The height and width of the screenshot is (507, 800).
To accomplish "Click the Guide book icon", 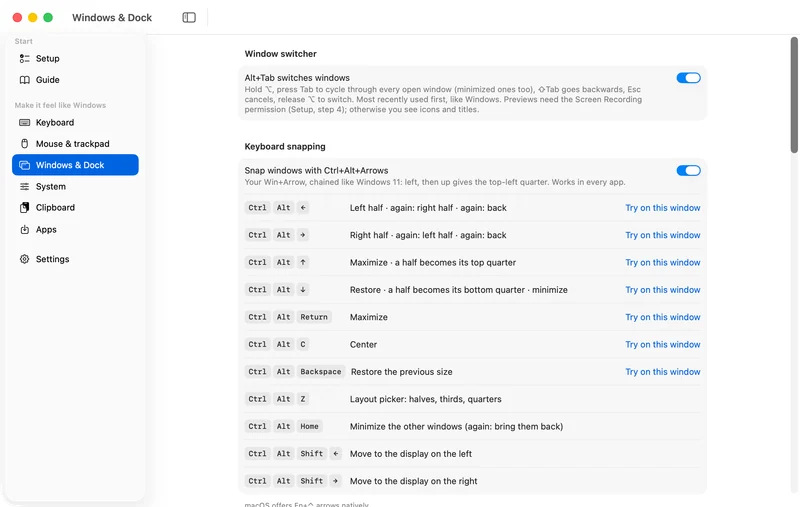I will (x=24, y=80).
